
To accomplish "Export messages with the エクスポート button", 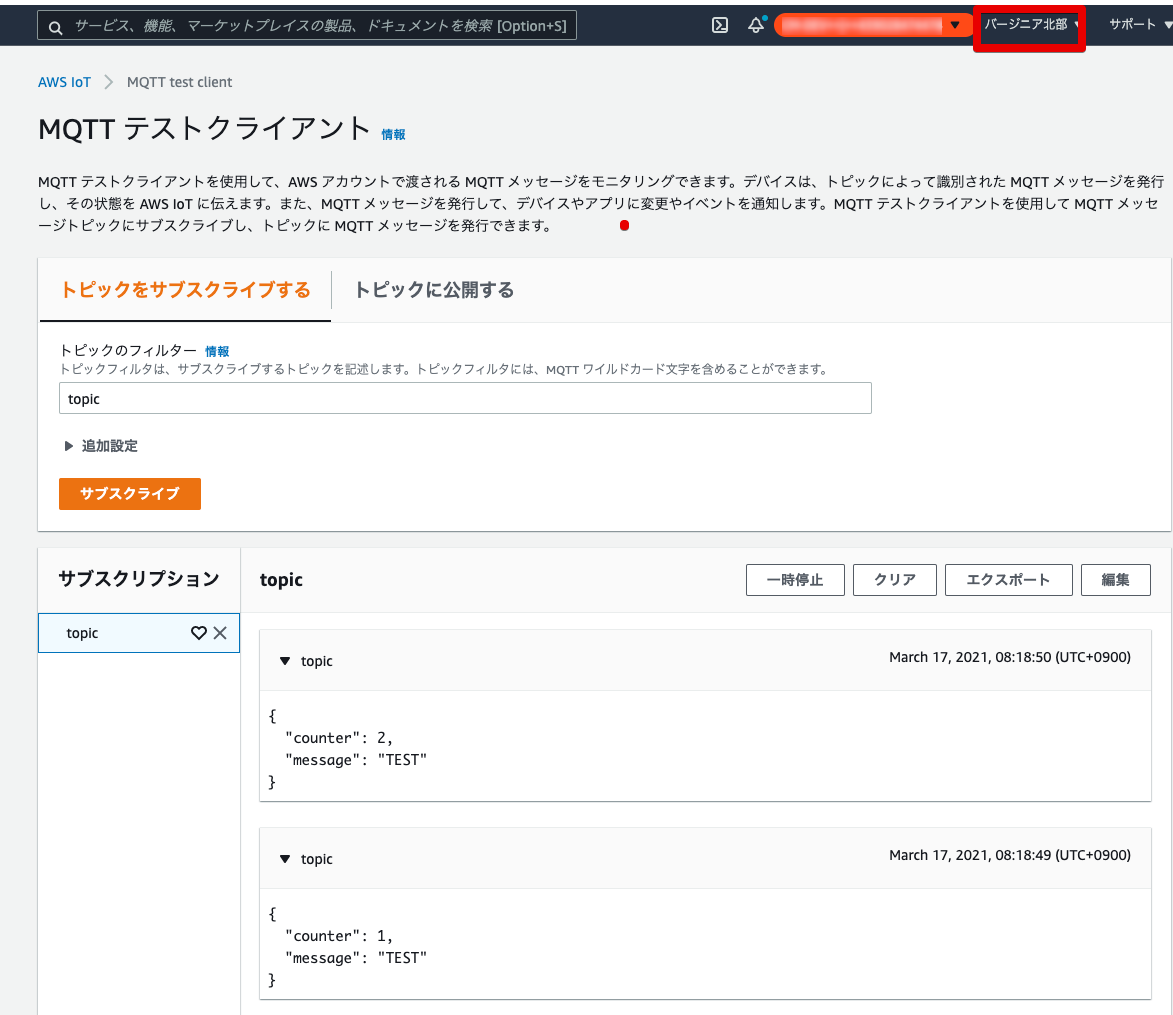I will coord(1008,580).
